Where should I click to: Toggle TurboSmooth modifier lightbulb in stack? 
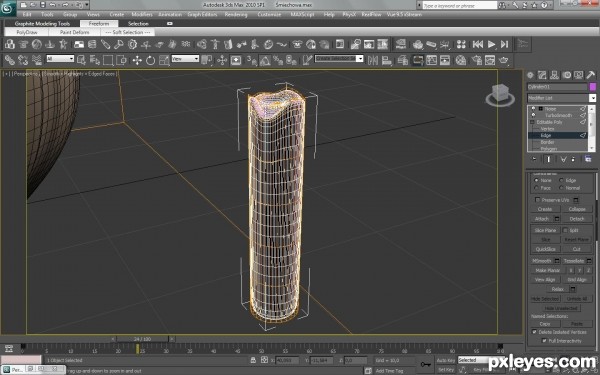pyautogui.click(x=533, y=115)
